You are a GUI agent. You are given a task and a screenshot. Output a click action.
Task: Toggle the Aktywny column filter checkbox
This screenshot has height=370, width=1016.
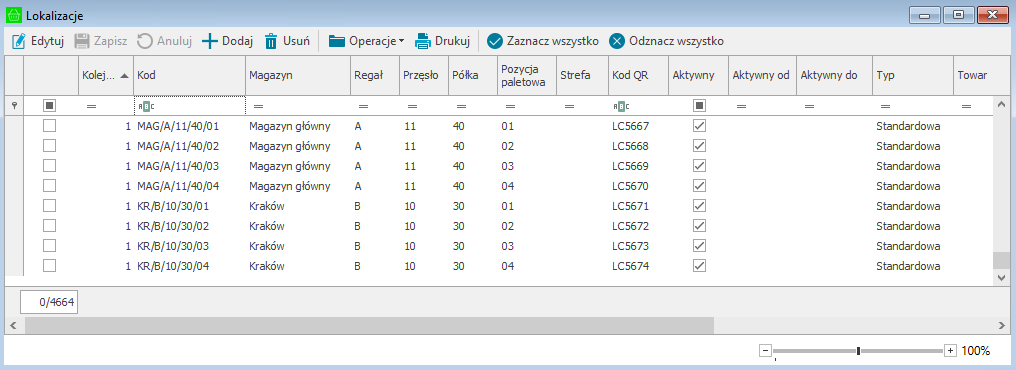coord(699,105)
